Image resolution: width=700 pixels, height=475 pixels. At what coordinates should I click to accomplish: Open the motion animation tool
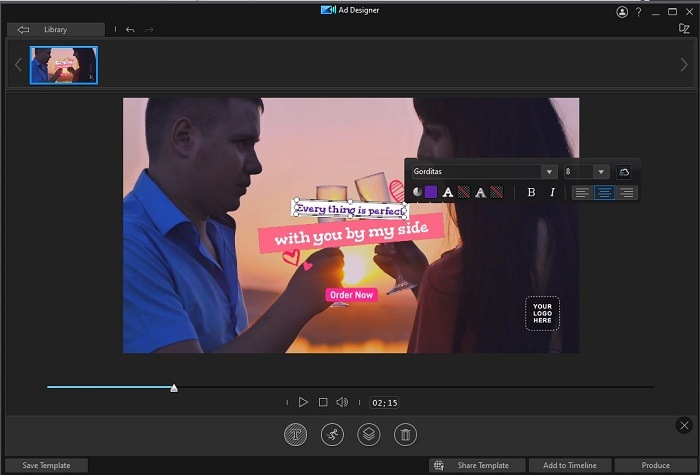click(x=332, y=434)
